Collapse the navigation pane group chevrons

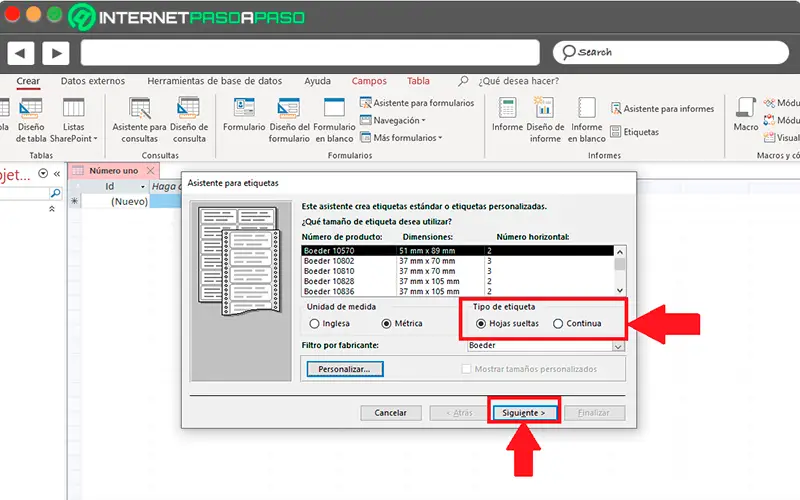[52, 209]
